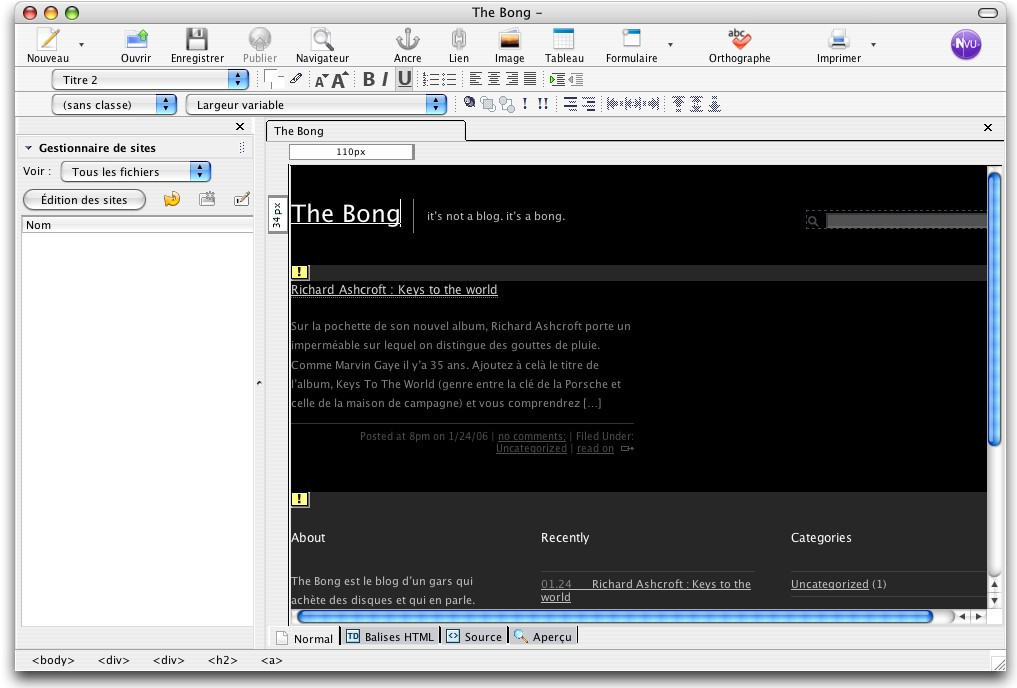Viewport: 1017px width, 688px height.
Task: Align text to the right
Action: (x=512, y=79)
